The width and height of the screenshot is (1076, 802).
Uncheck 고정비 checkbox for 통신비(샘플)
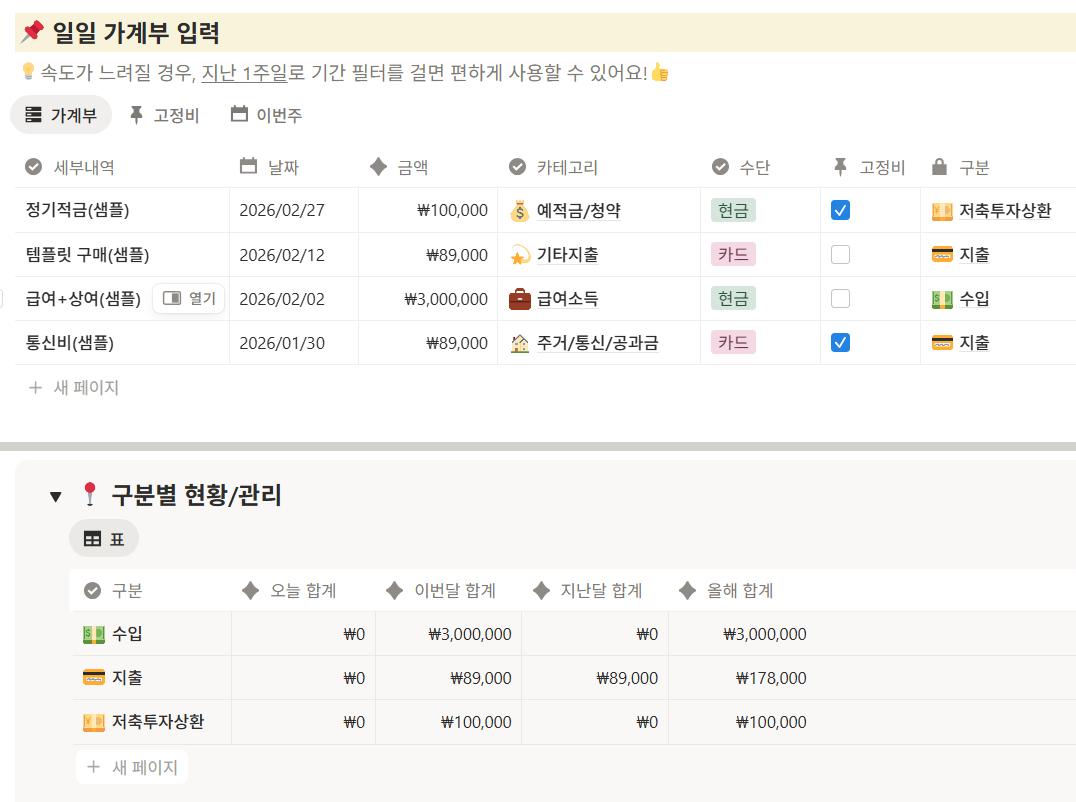(840, 342)
